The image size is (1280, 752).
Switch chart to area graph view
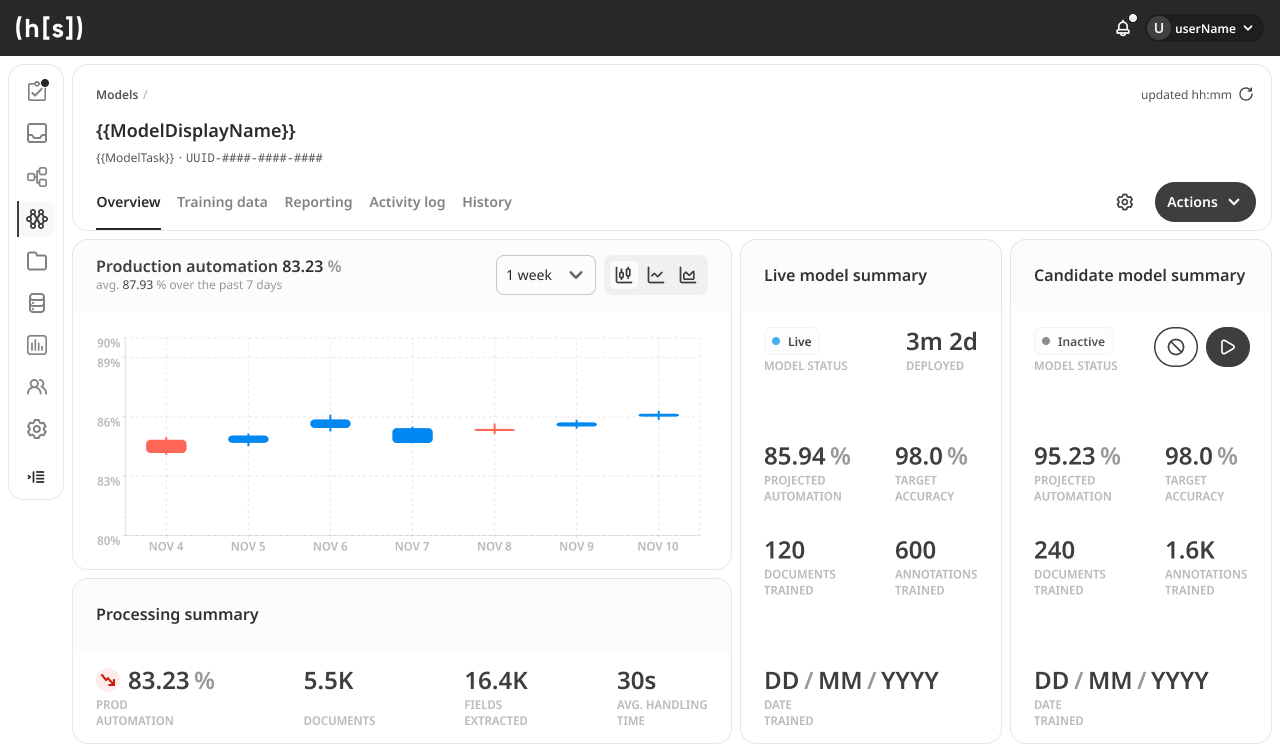point(688,275)
